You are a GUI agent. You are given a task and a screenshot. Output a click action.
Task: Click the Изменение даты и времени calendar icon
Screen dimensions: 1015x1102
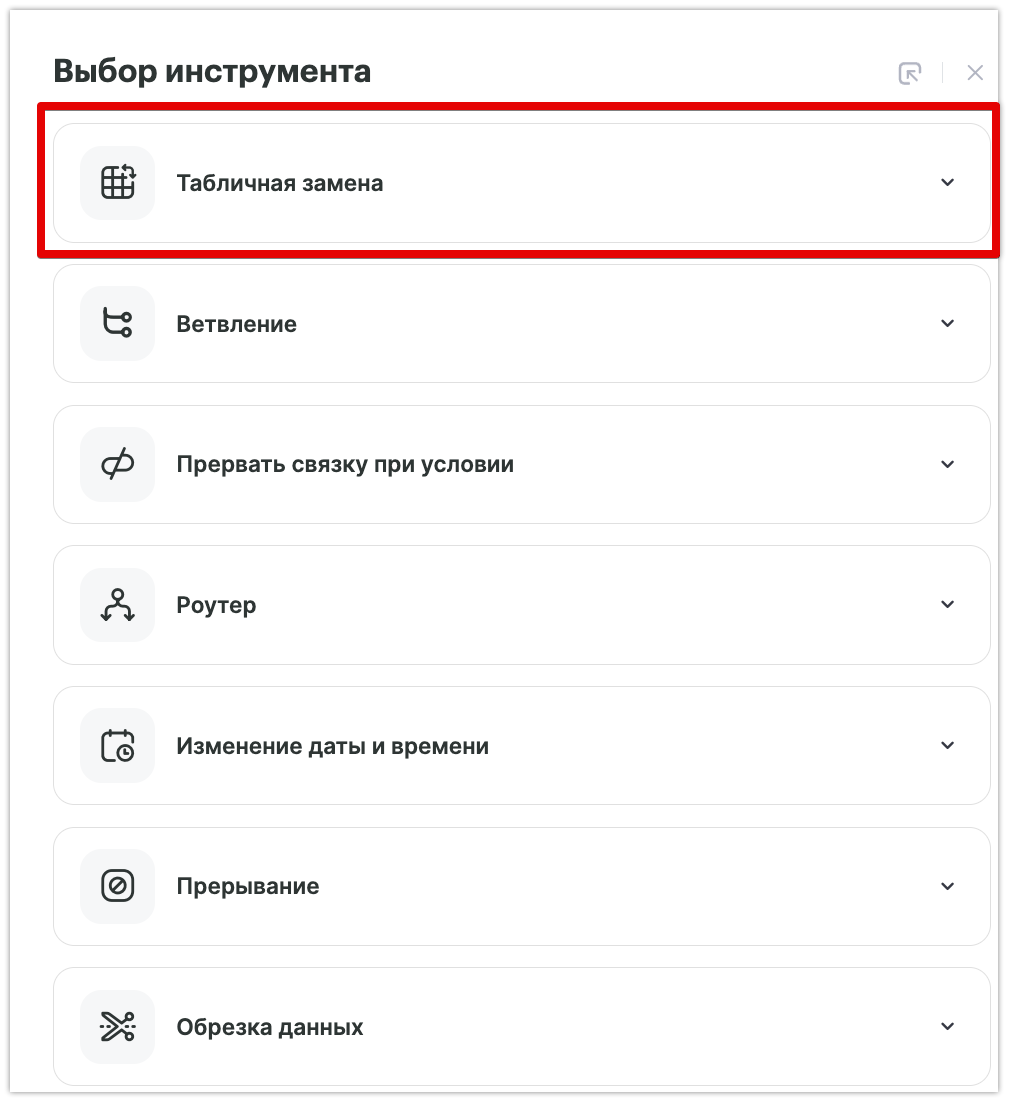pyautogui.click(x=118, y=746)
